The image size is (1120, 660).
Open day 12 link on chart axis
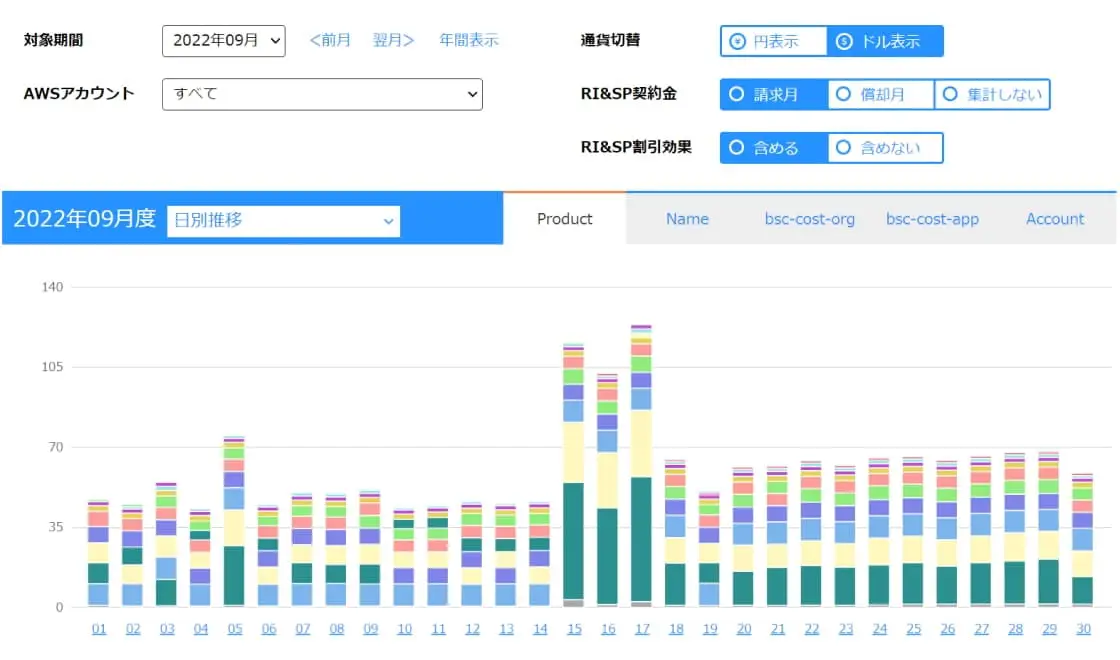tap(472, 629)
